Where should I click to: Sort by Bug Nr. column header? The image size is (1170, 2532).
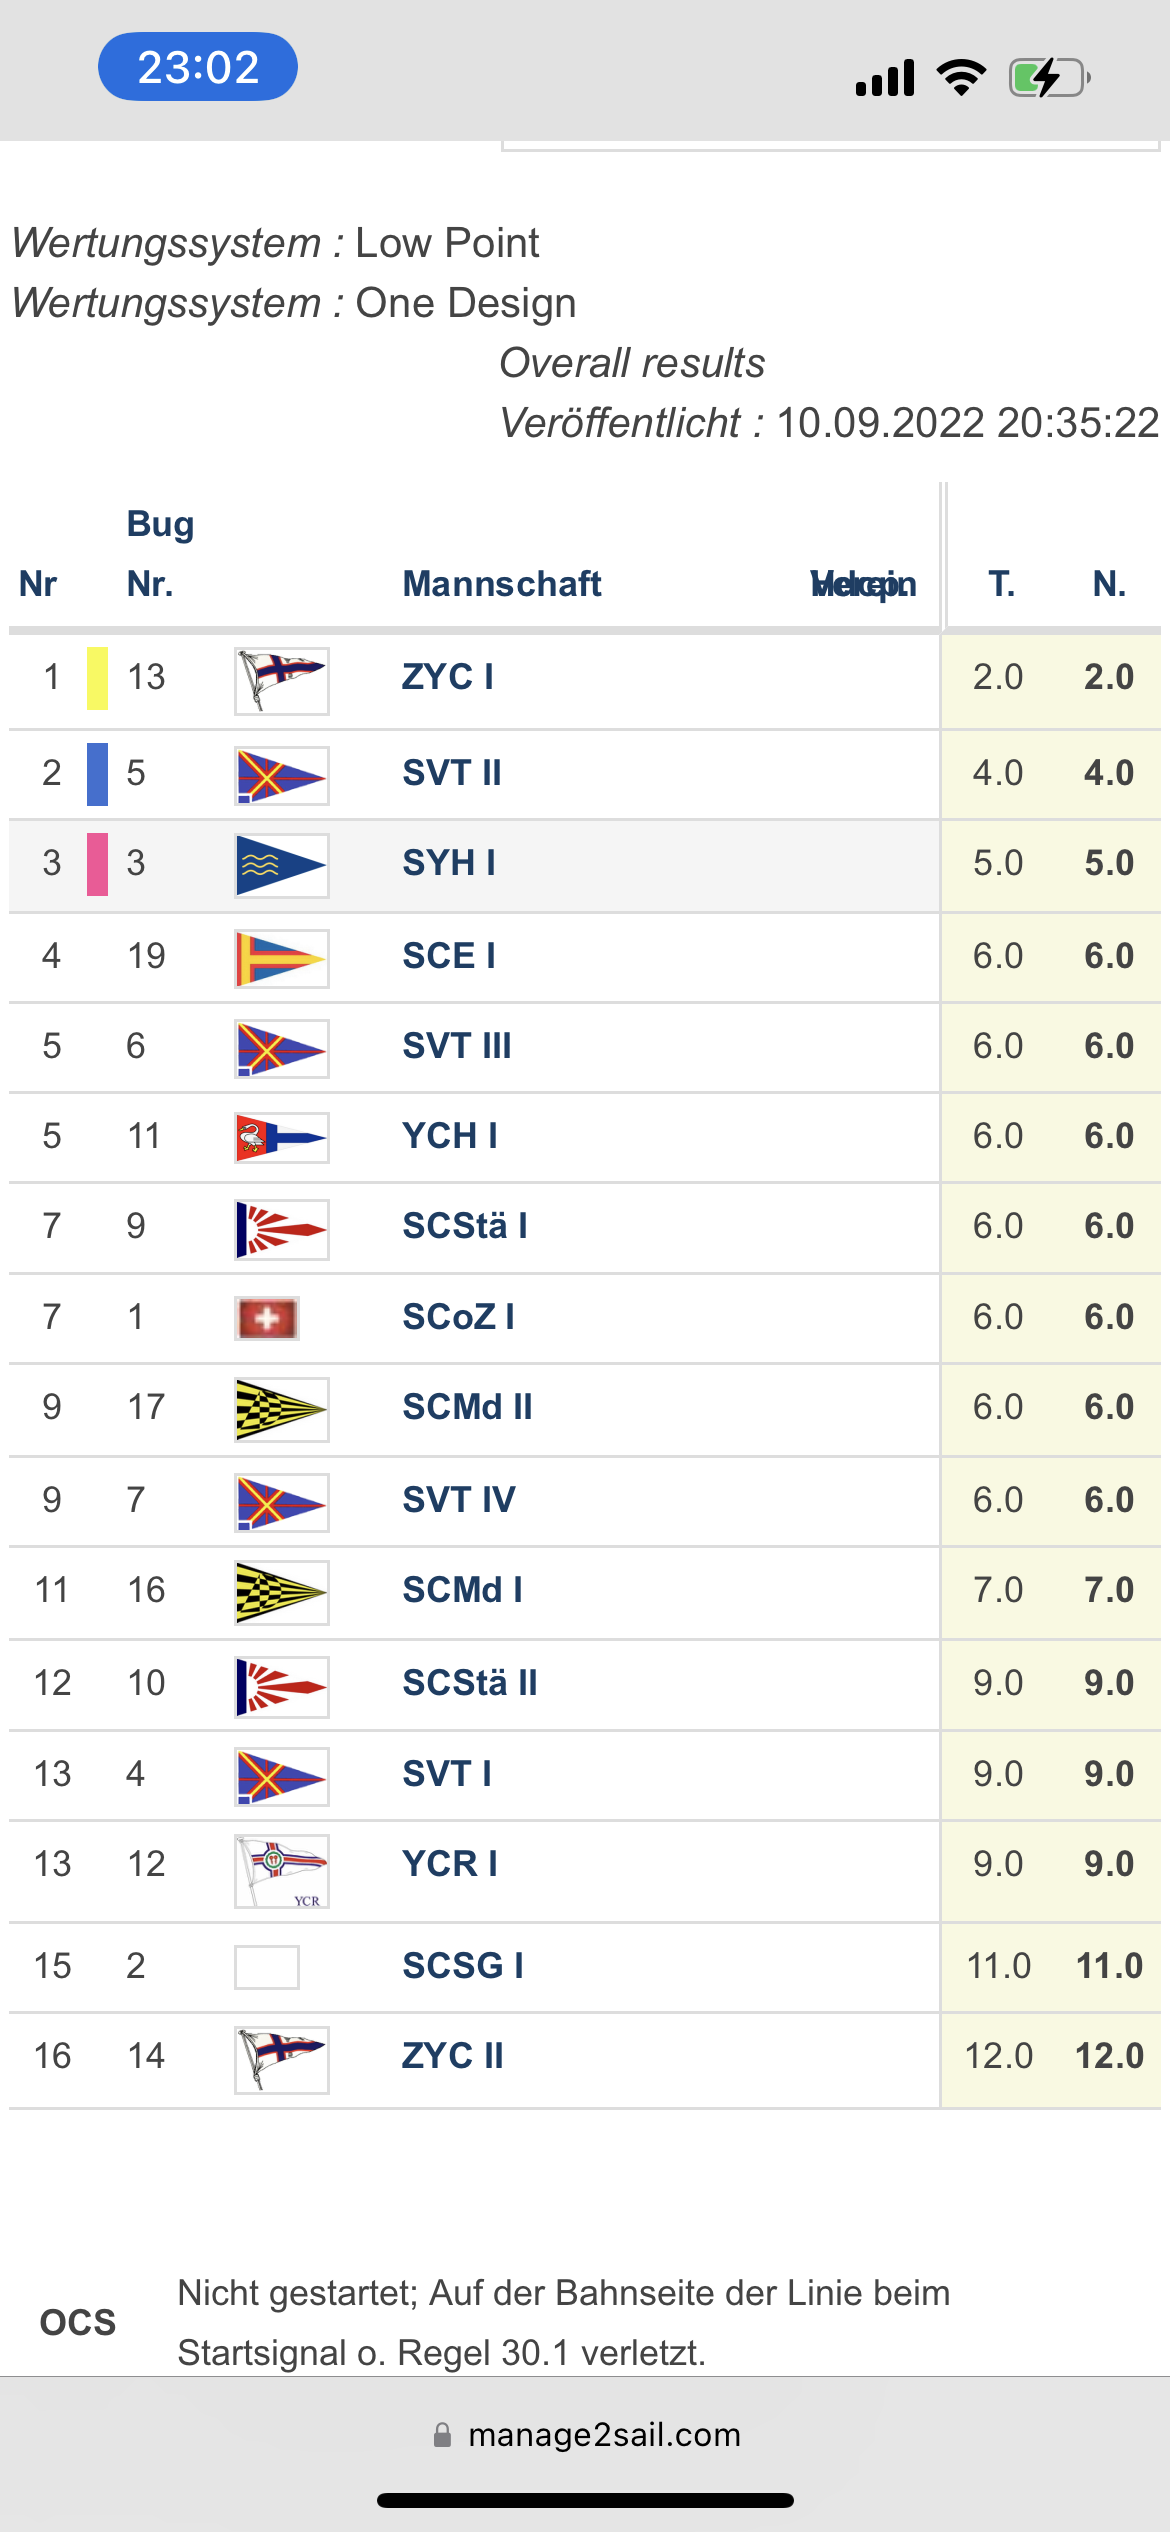pos(151,583)
